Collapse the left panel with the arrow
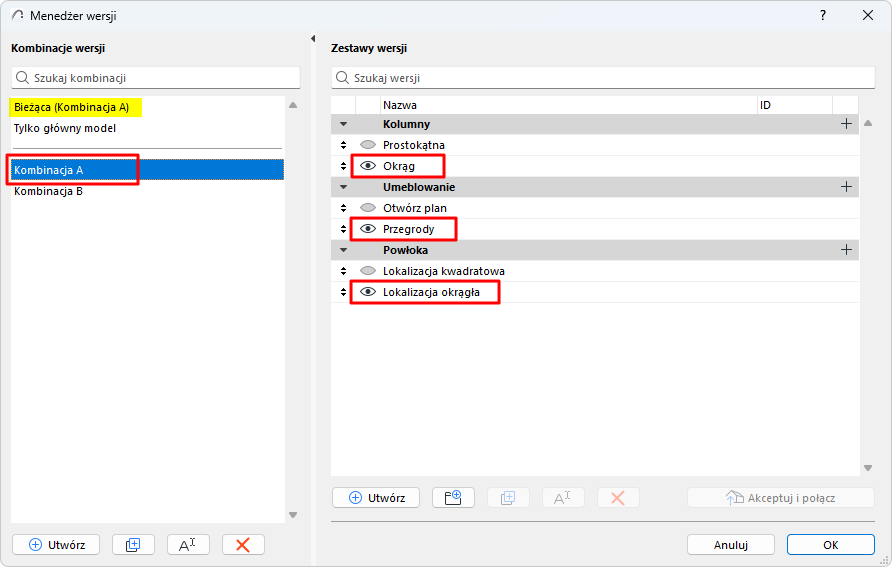This screenshot has width=892, height=567. 313,39
